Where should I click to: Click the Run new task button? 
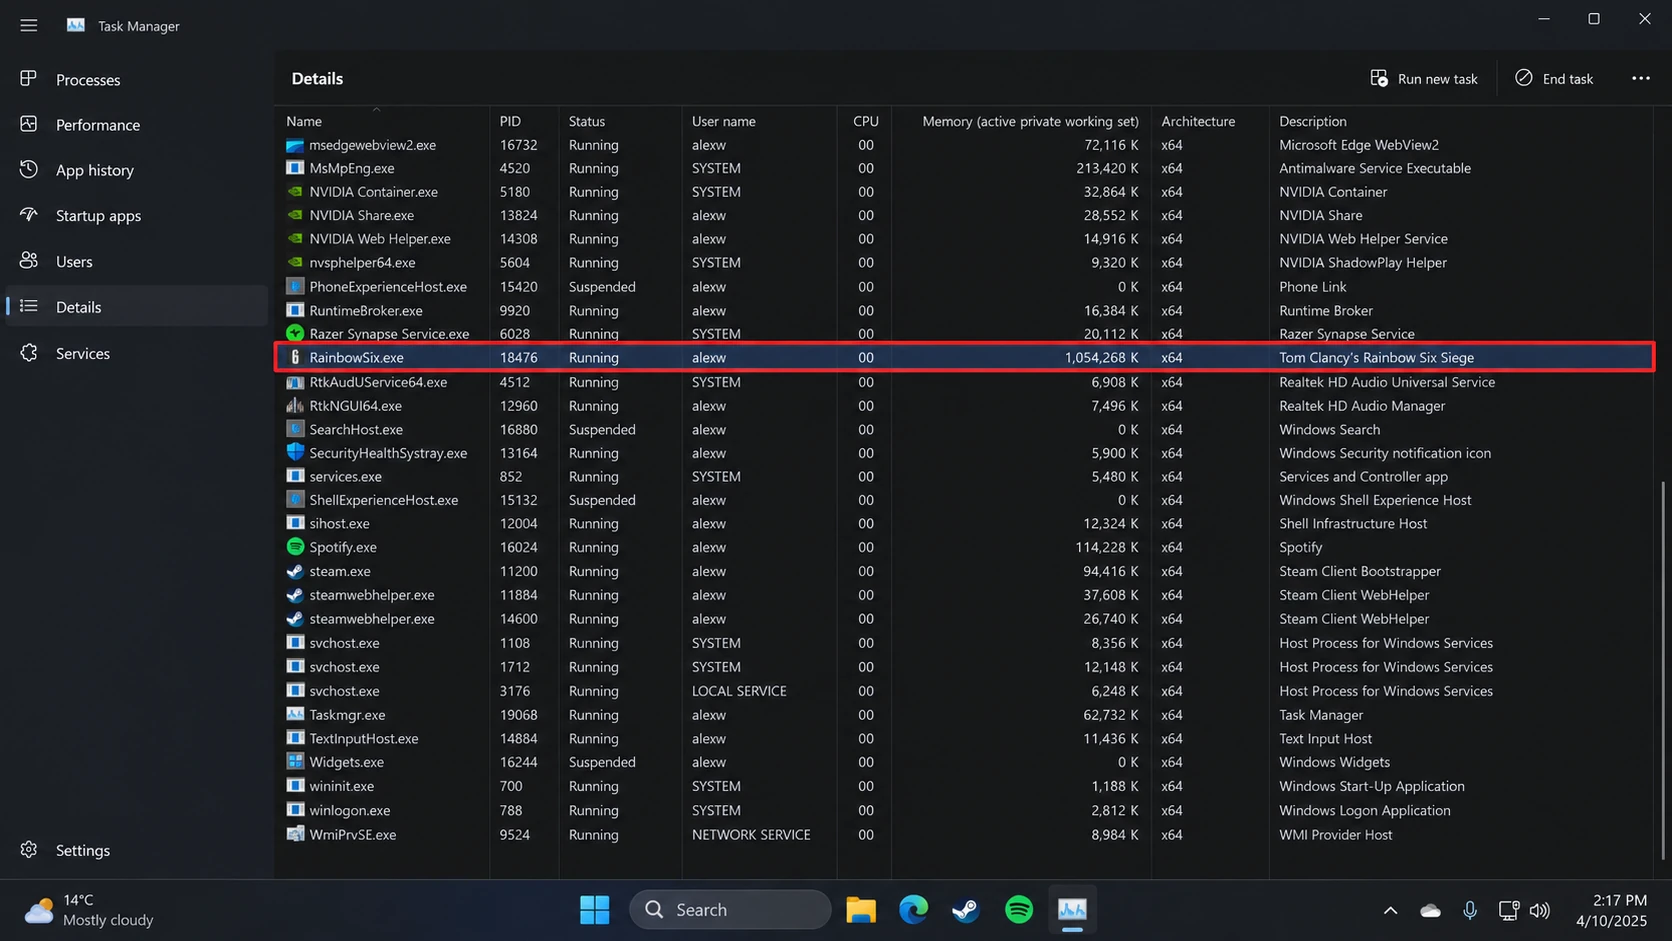click(x=1424, y=79)
